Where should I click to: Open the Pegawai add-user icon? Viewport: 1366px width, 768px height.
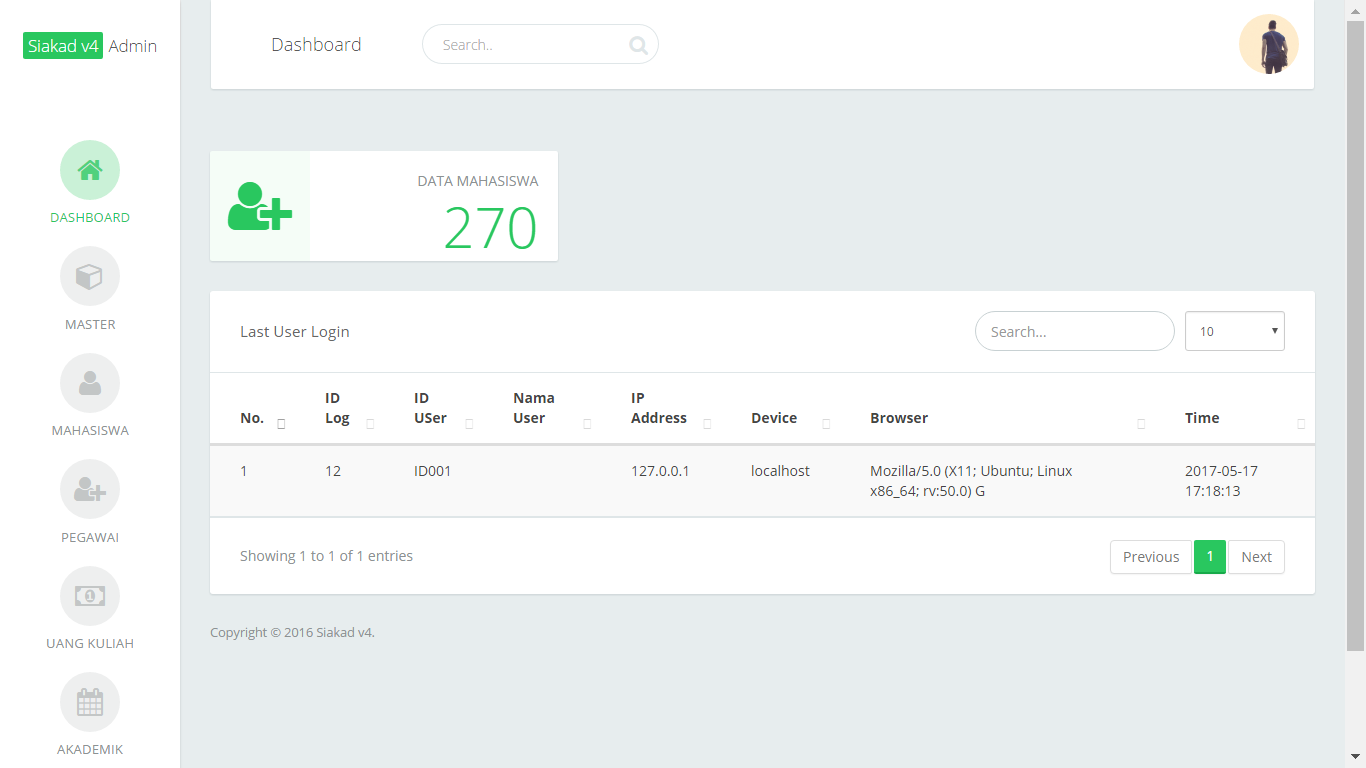[90, 489]
